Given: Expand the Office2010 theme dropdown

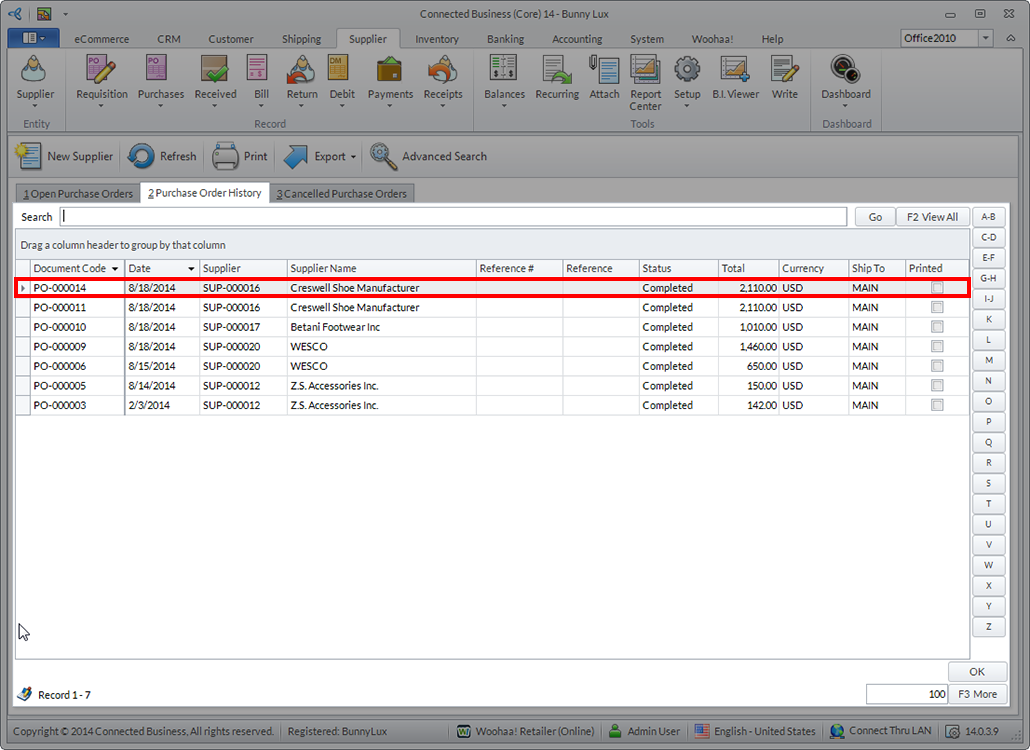Looking at the screenshot, I should [x=986, y=38].
